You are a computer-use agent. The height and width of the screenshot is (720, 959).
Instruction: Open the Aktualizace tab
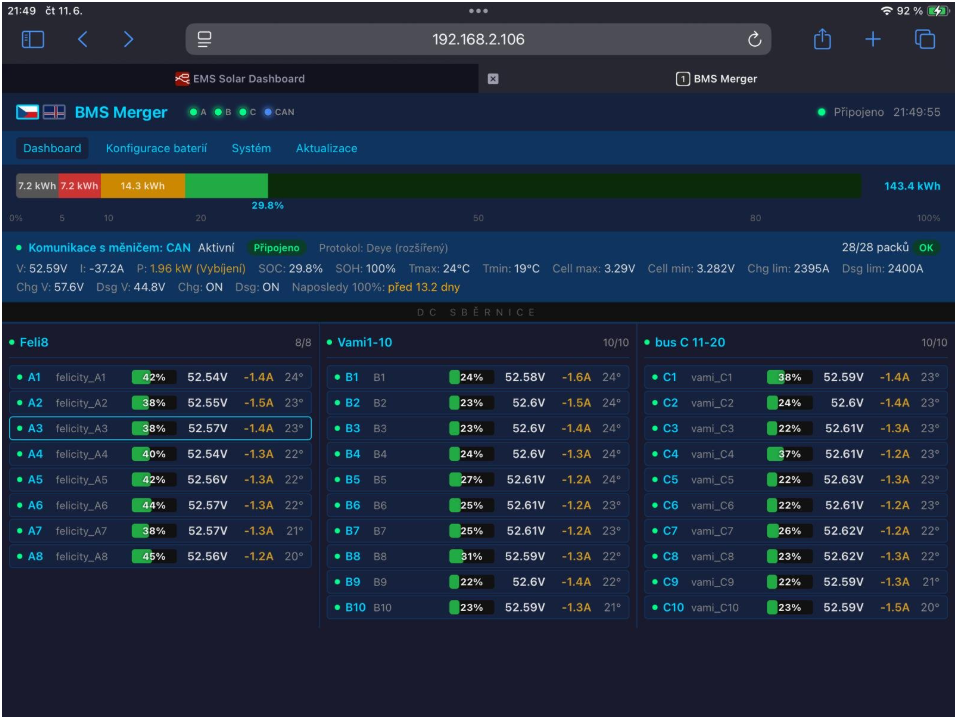point(327,148)
